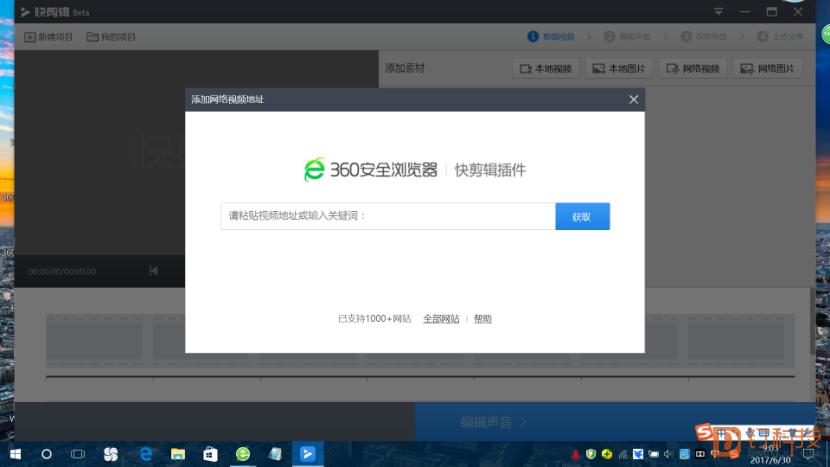Click the green floating ball at right edge
This screenshot has height=467, width=830.
[x=826, y=34]
